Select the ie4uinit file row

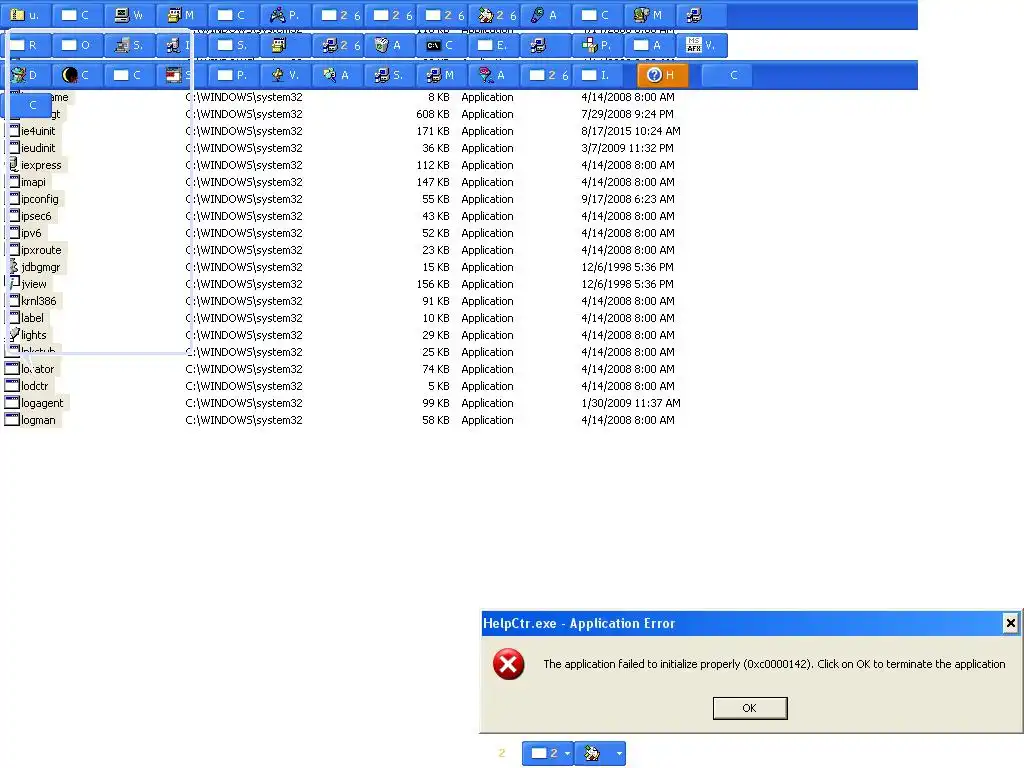point(343,131)
